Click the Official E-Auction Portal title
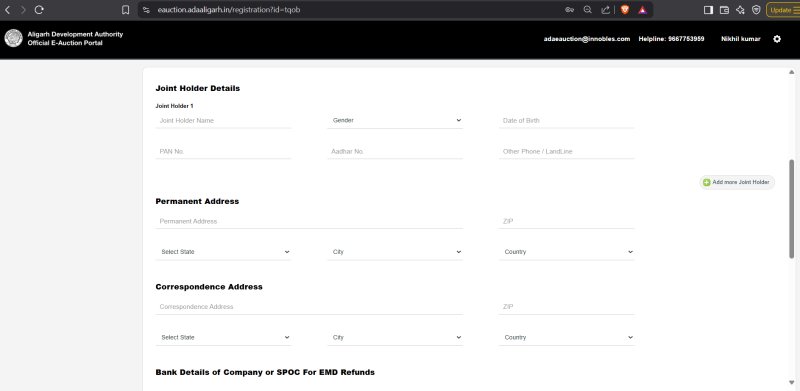This screenshot has height=391, width=800. coord(65,43)
